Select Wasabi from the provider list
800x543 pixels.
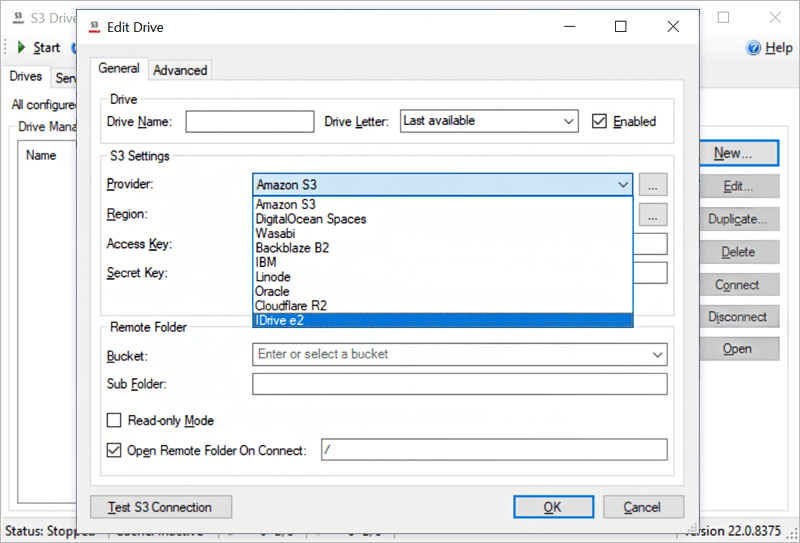(442, 233)
